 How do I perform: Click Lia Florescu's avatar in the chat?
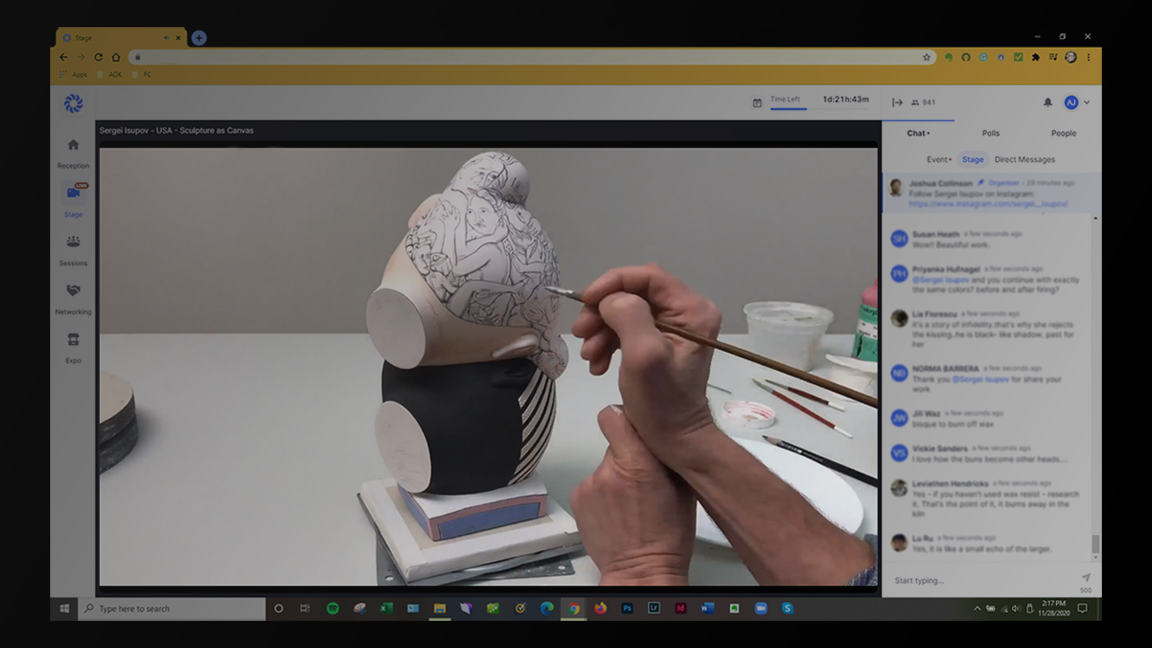(x=899, y=318)
